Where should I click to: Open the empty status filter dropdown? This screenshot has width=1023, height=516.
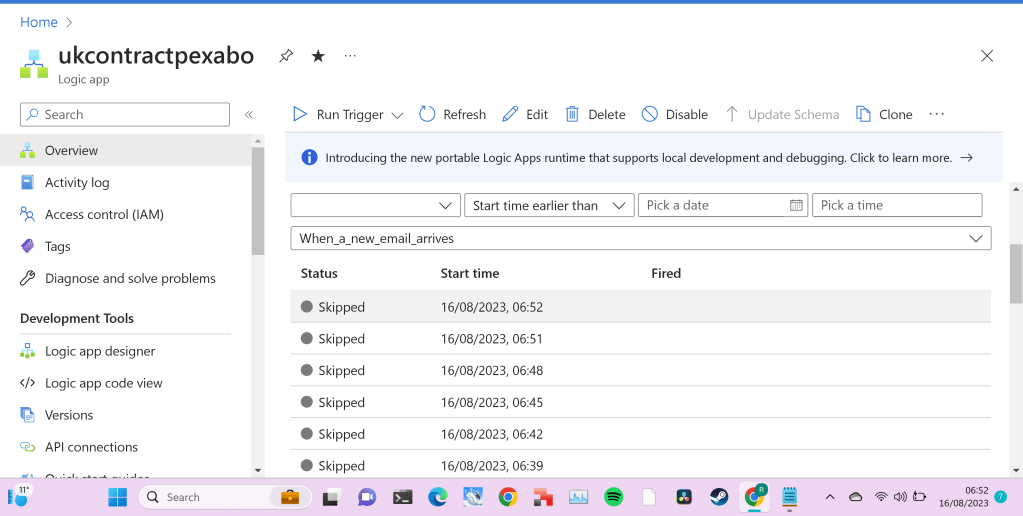click(x=375, y=205)
